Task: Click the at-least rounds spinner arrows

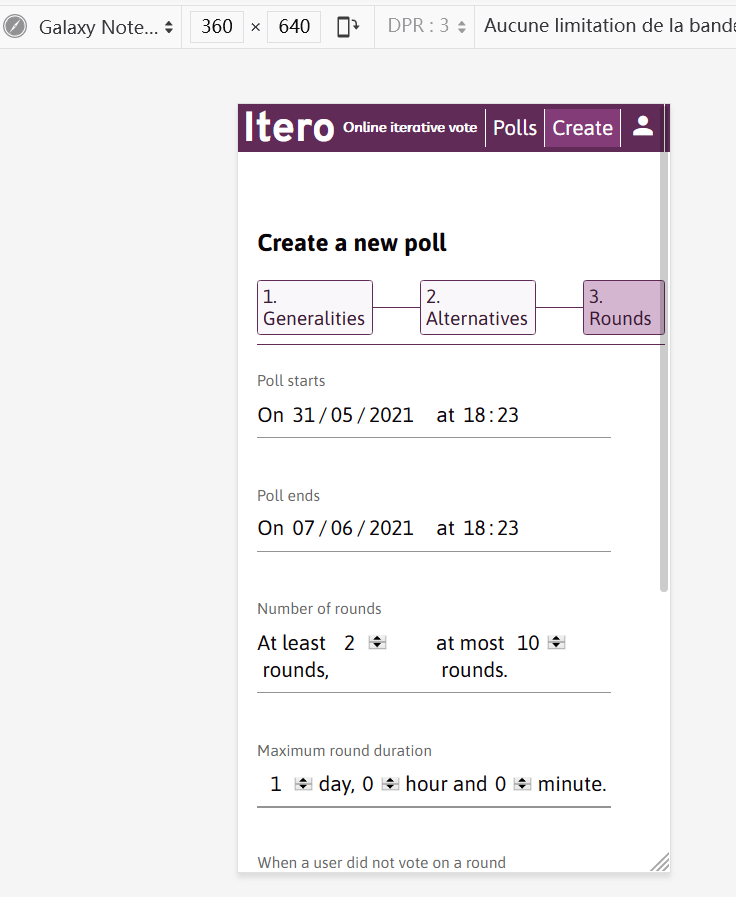Action: pyautogui.click(x=377, y=642)
